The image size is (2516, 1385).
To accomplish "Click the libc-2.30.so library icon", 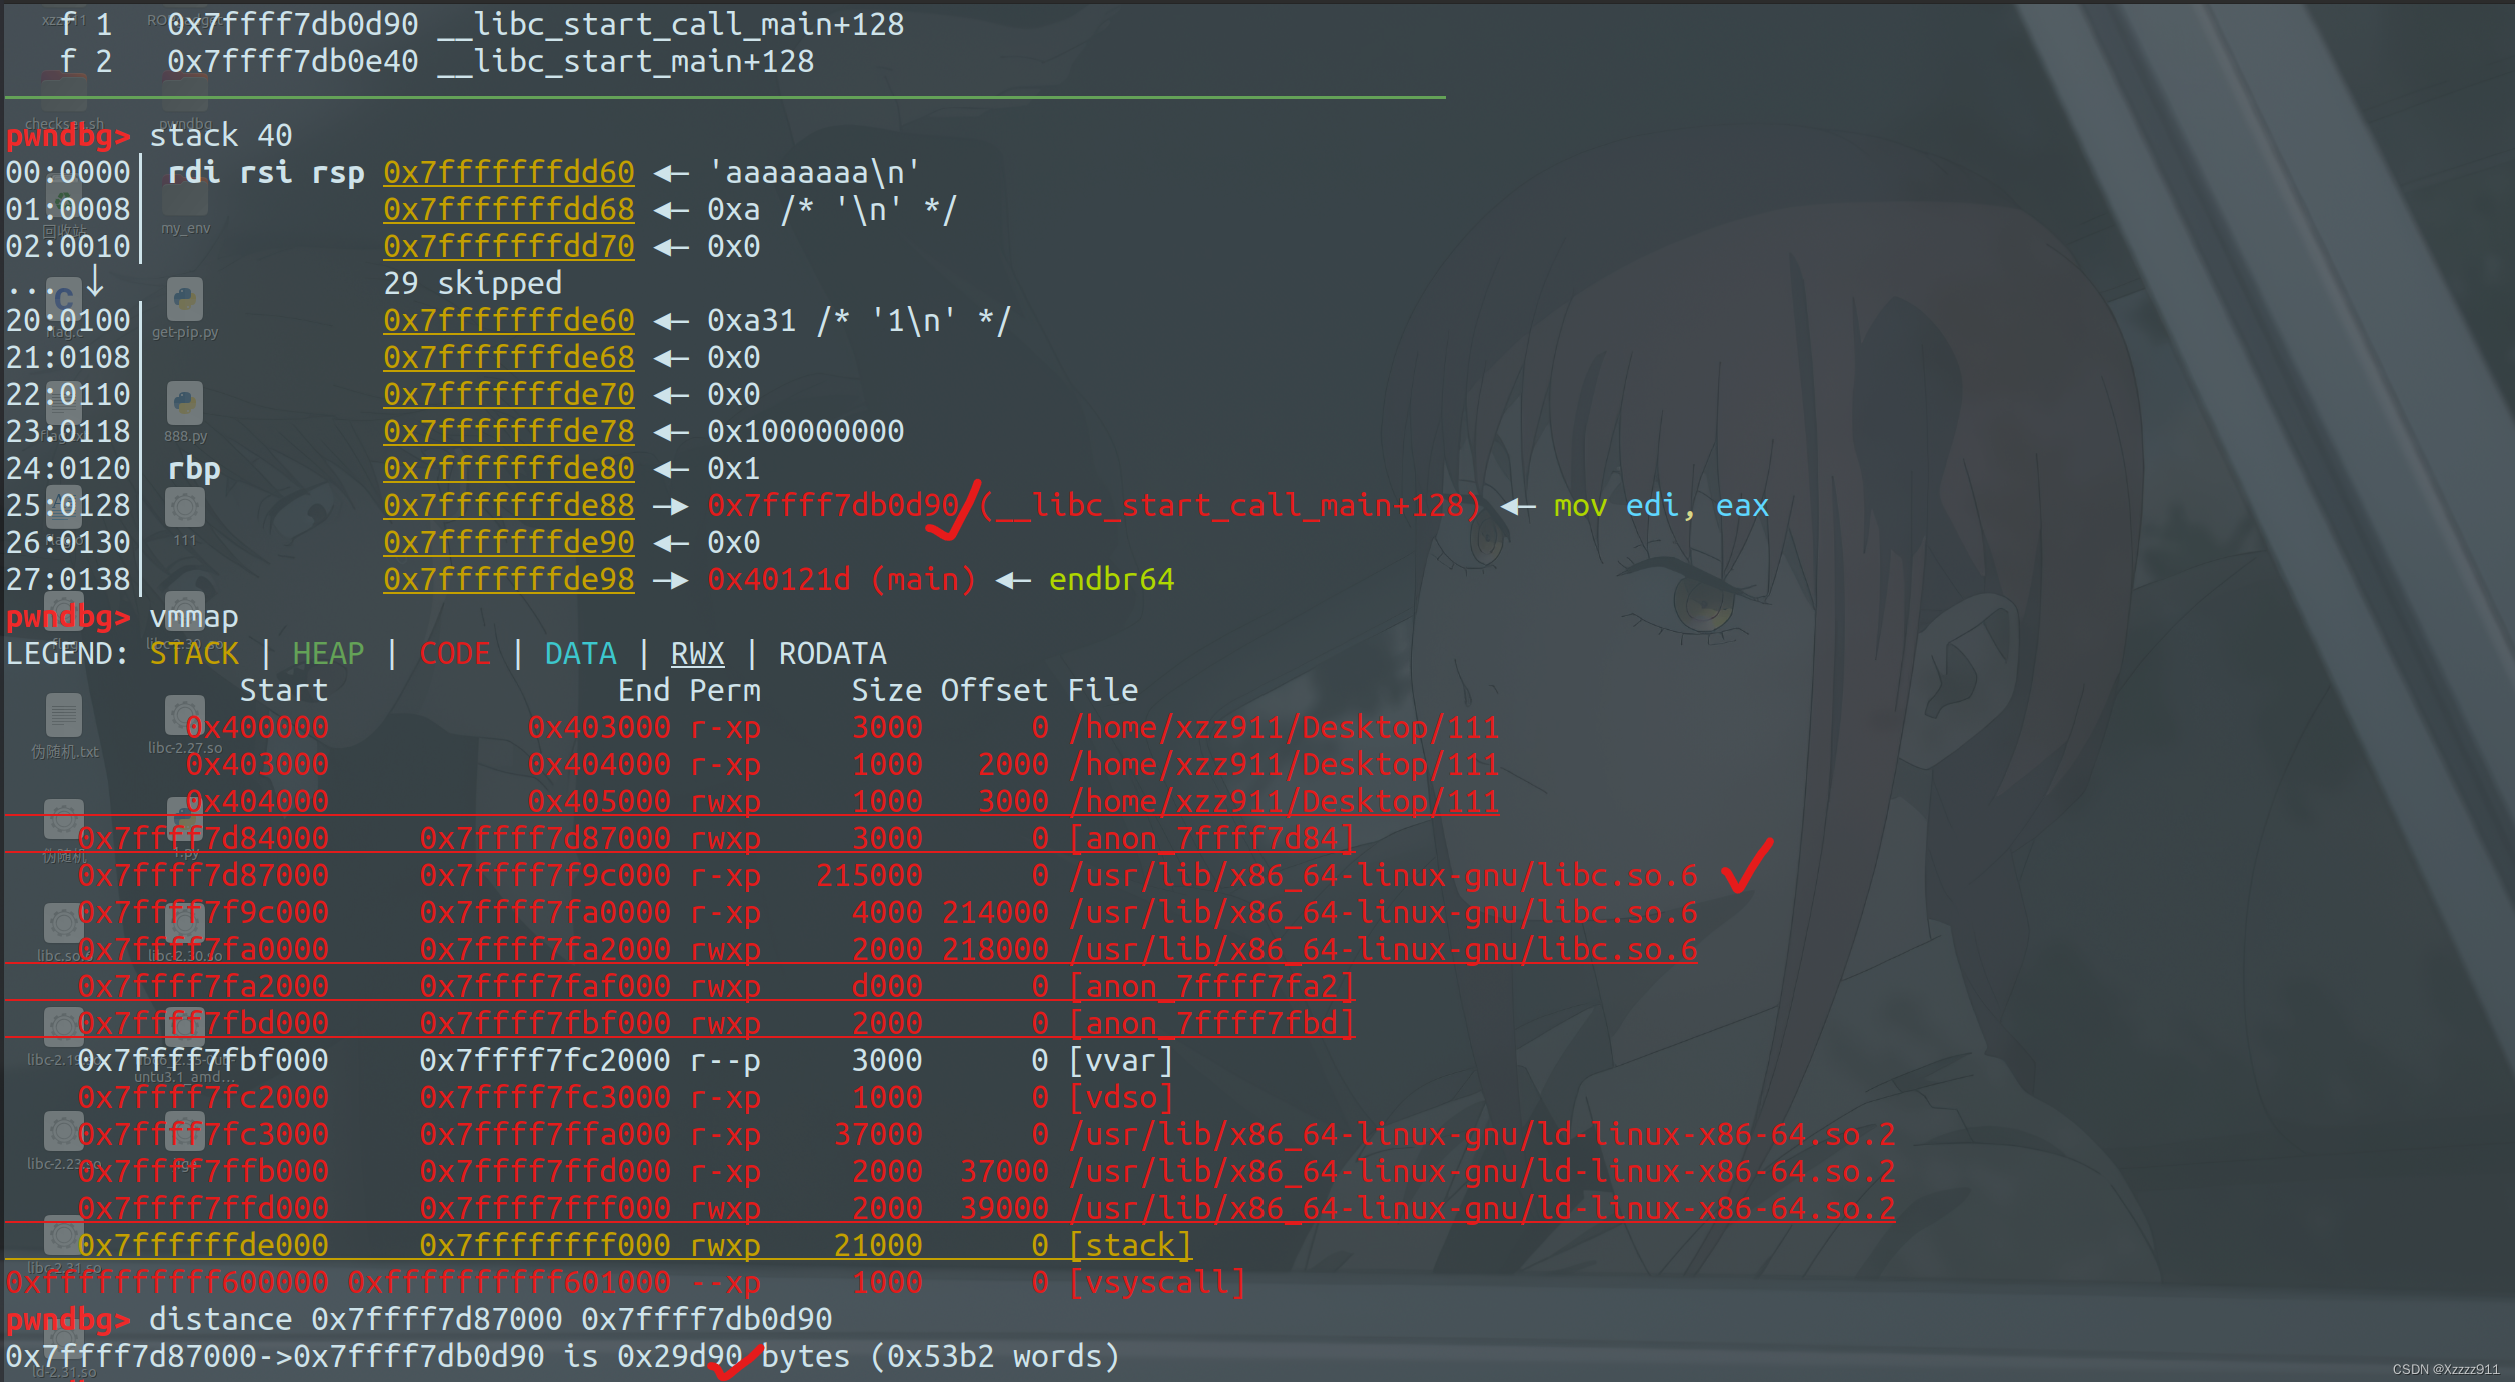I will 185,925.
